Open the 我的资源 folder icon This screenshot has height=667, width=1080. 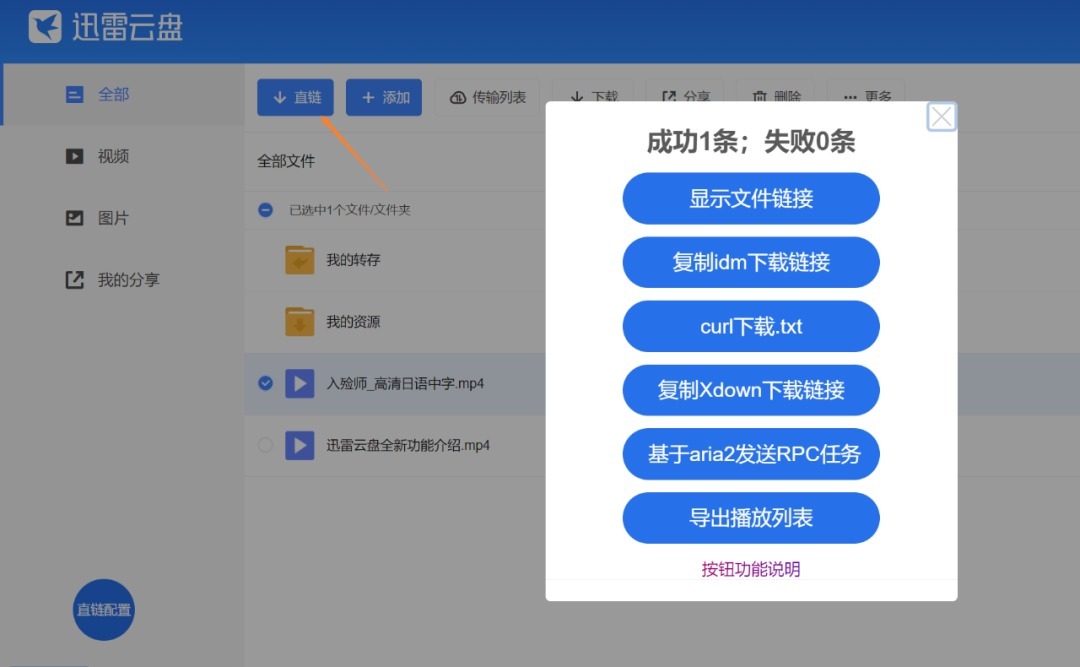coord(299,322)
